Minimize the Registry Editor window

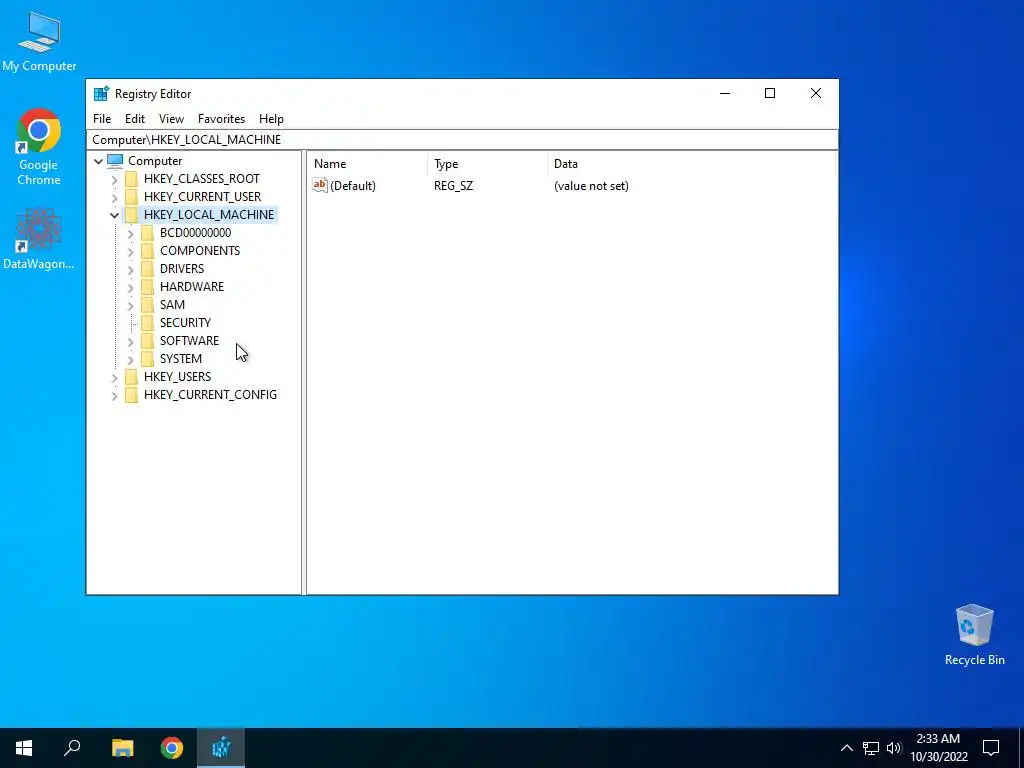[x=725, y=93]
